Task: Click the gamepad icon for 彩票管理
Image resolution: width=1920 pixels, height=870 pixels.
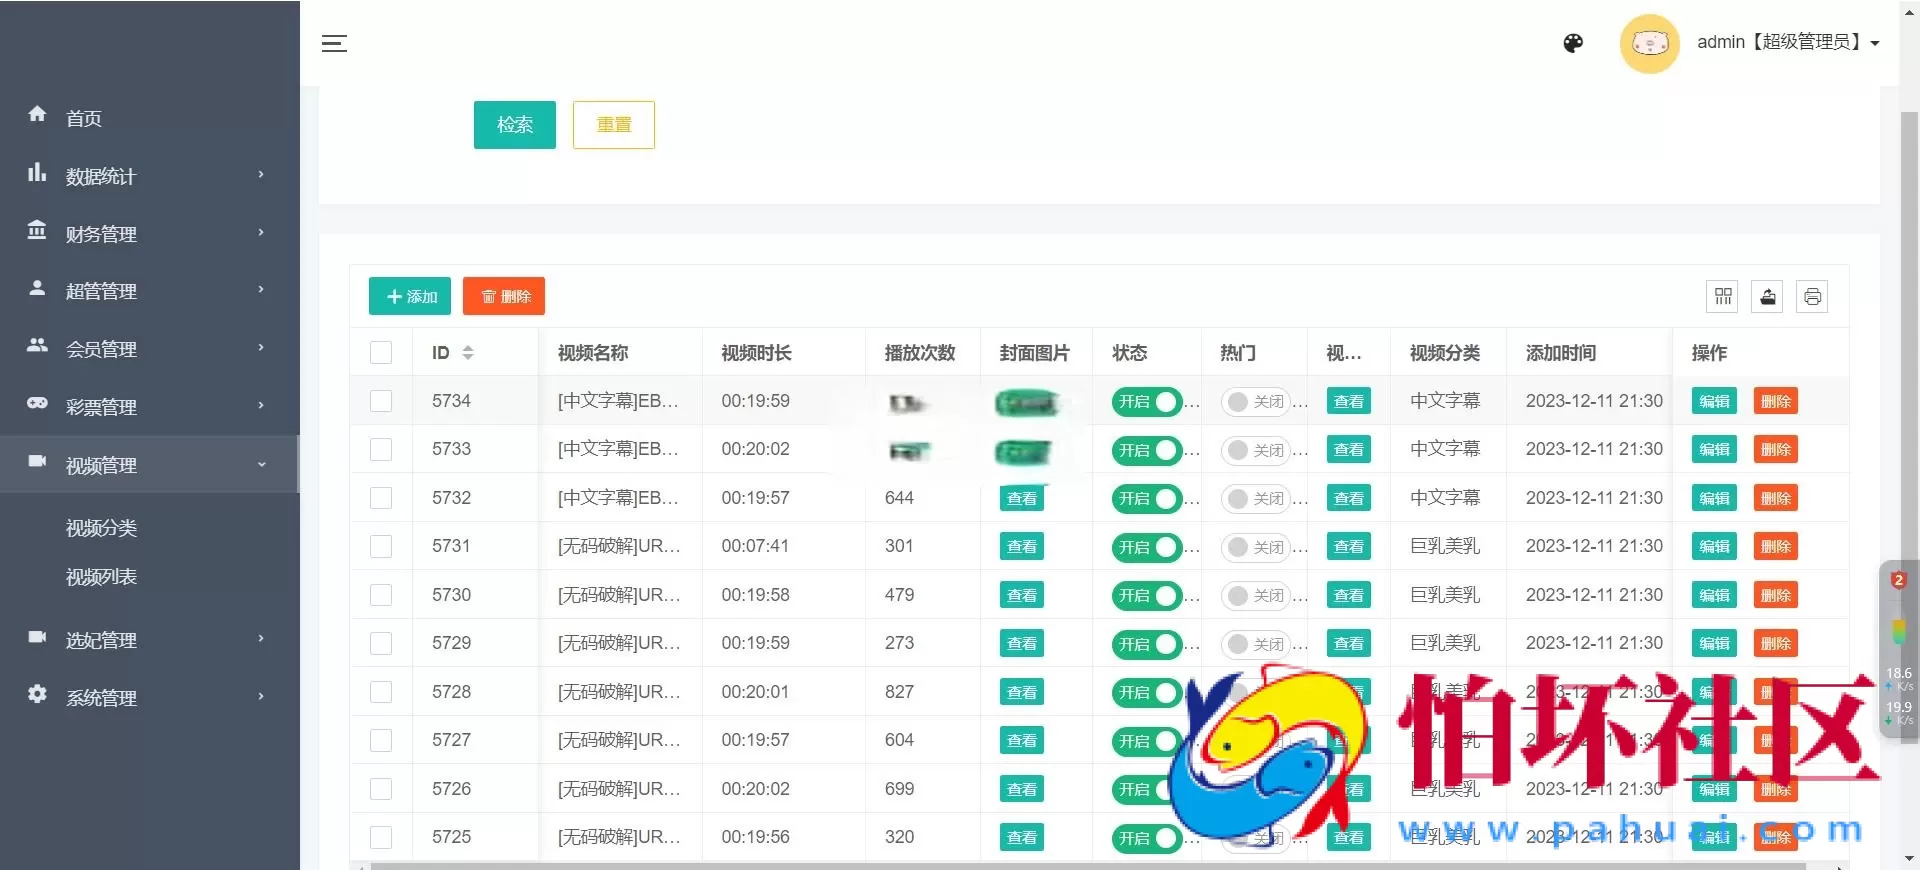Action: (x=37, y=403)
